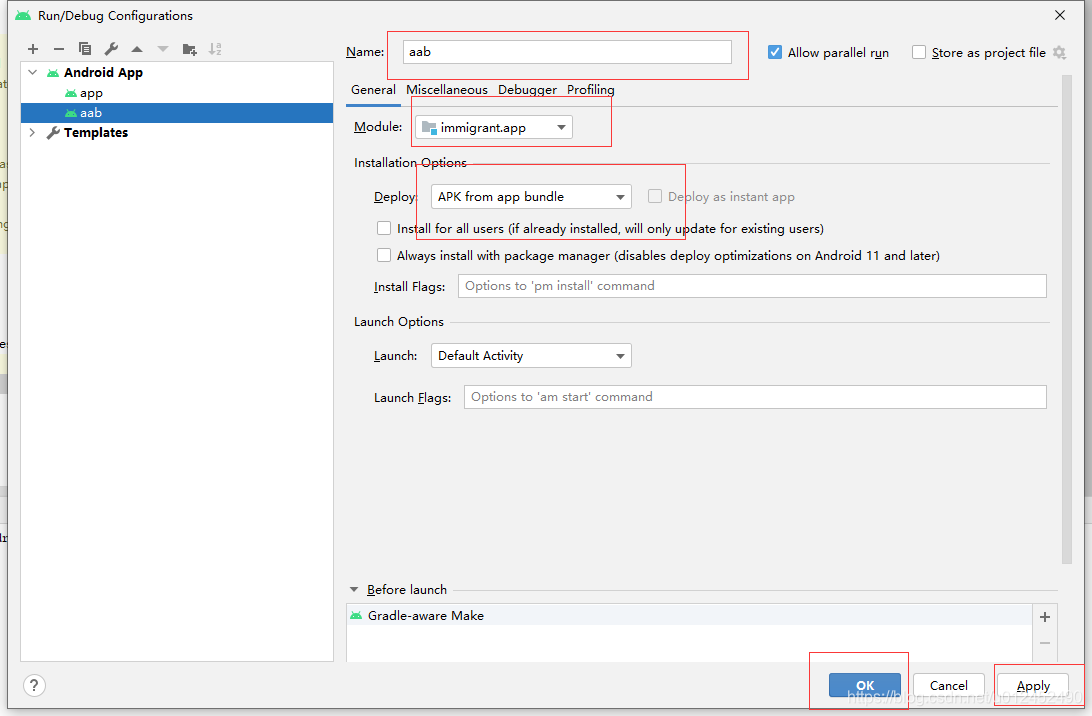Open the Launch dropdown set to Default Activity
This screenshot has width=1092, height=716.
pos(531,355)
